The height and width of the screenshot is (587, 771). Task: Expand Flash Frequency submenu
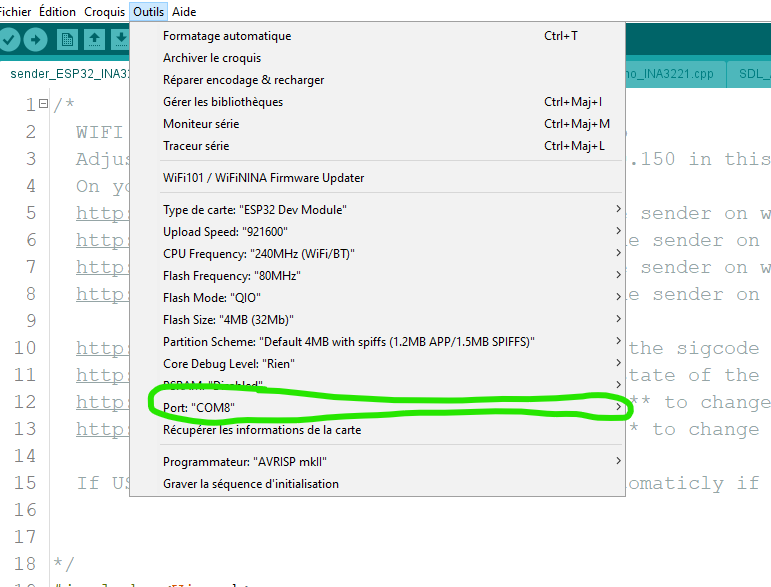click(x=377, y=276)
